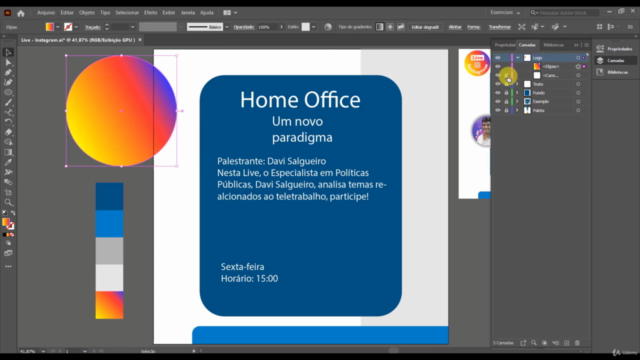Select the Paintbrush tool
Viewport: 640px width, 360px height.
(8, 102)
